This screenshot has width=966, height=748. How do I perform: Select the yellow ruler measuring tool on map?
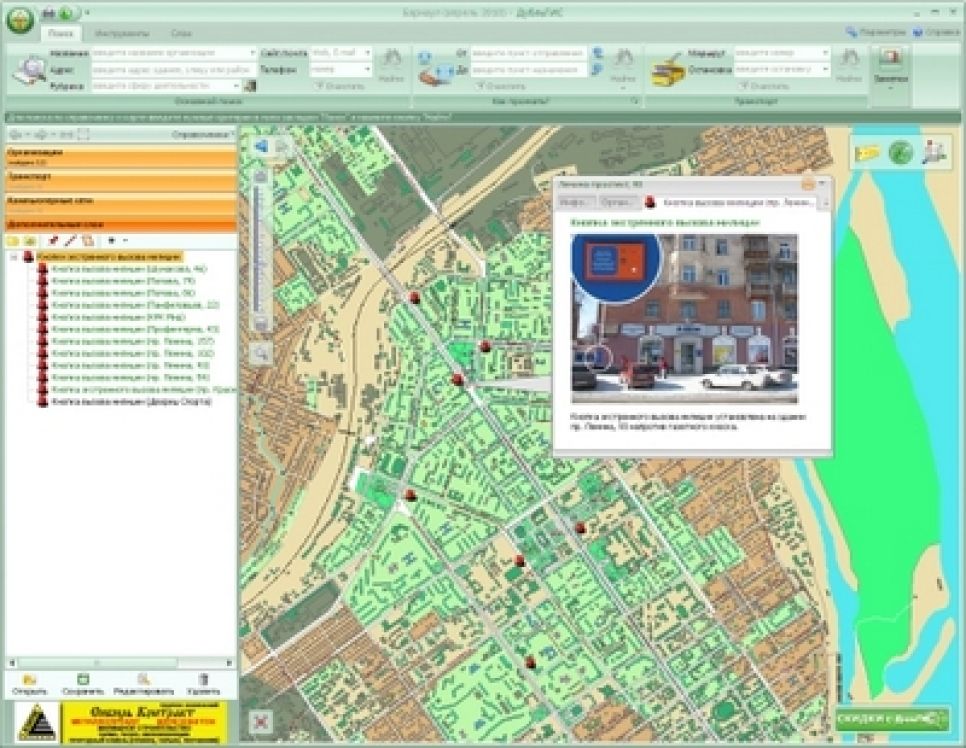click(867, 152)
